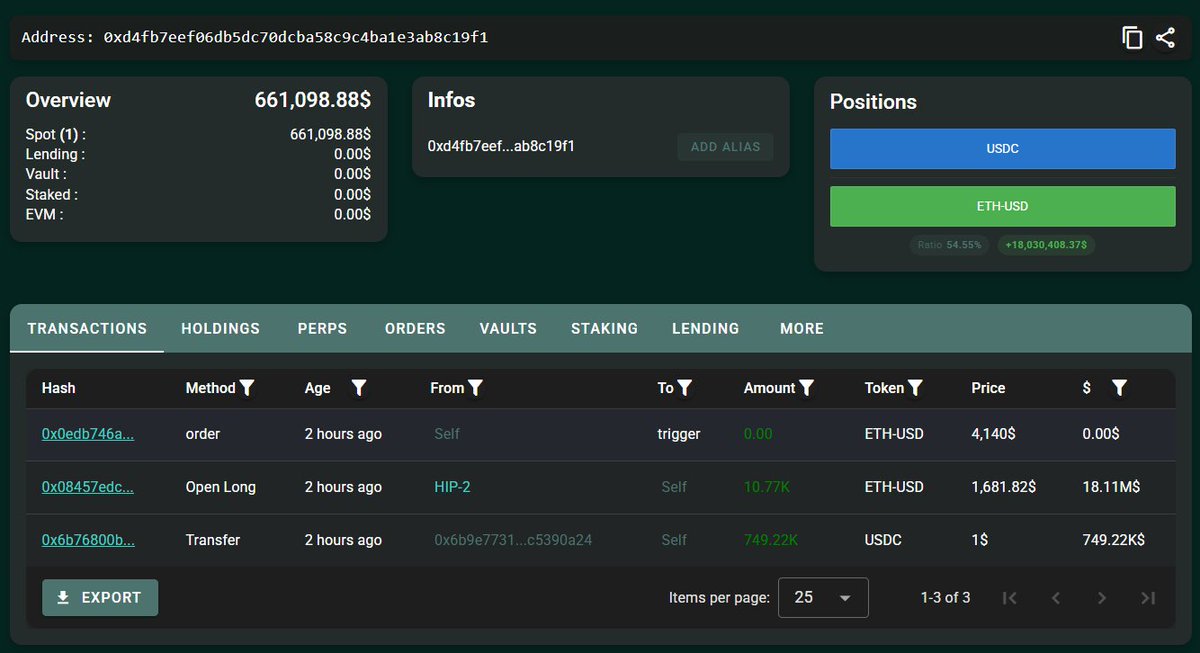Viewport: 1200px width, 653px height.
Task: Select the ETH-USD position bar
Action: [1002, 206]
